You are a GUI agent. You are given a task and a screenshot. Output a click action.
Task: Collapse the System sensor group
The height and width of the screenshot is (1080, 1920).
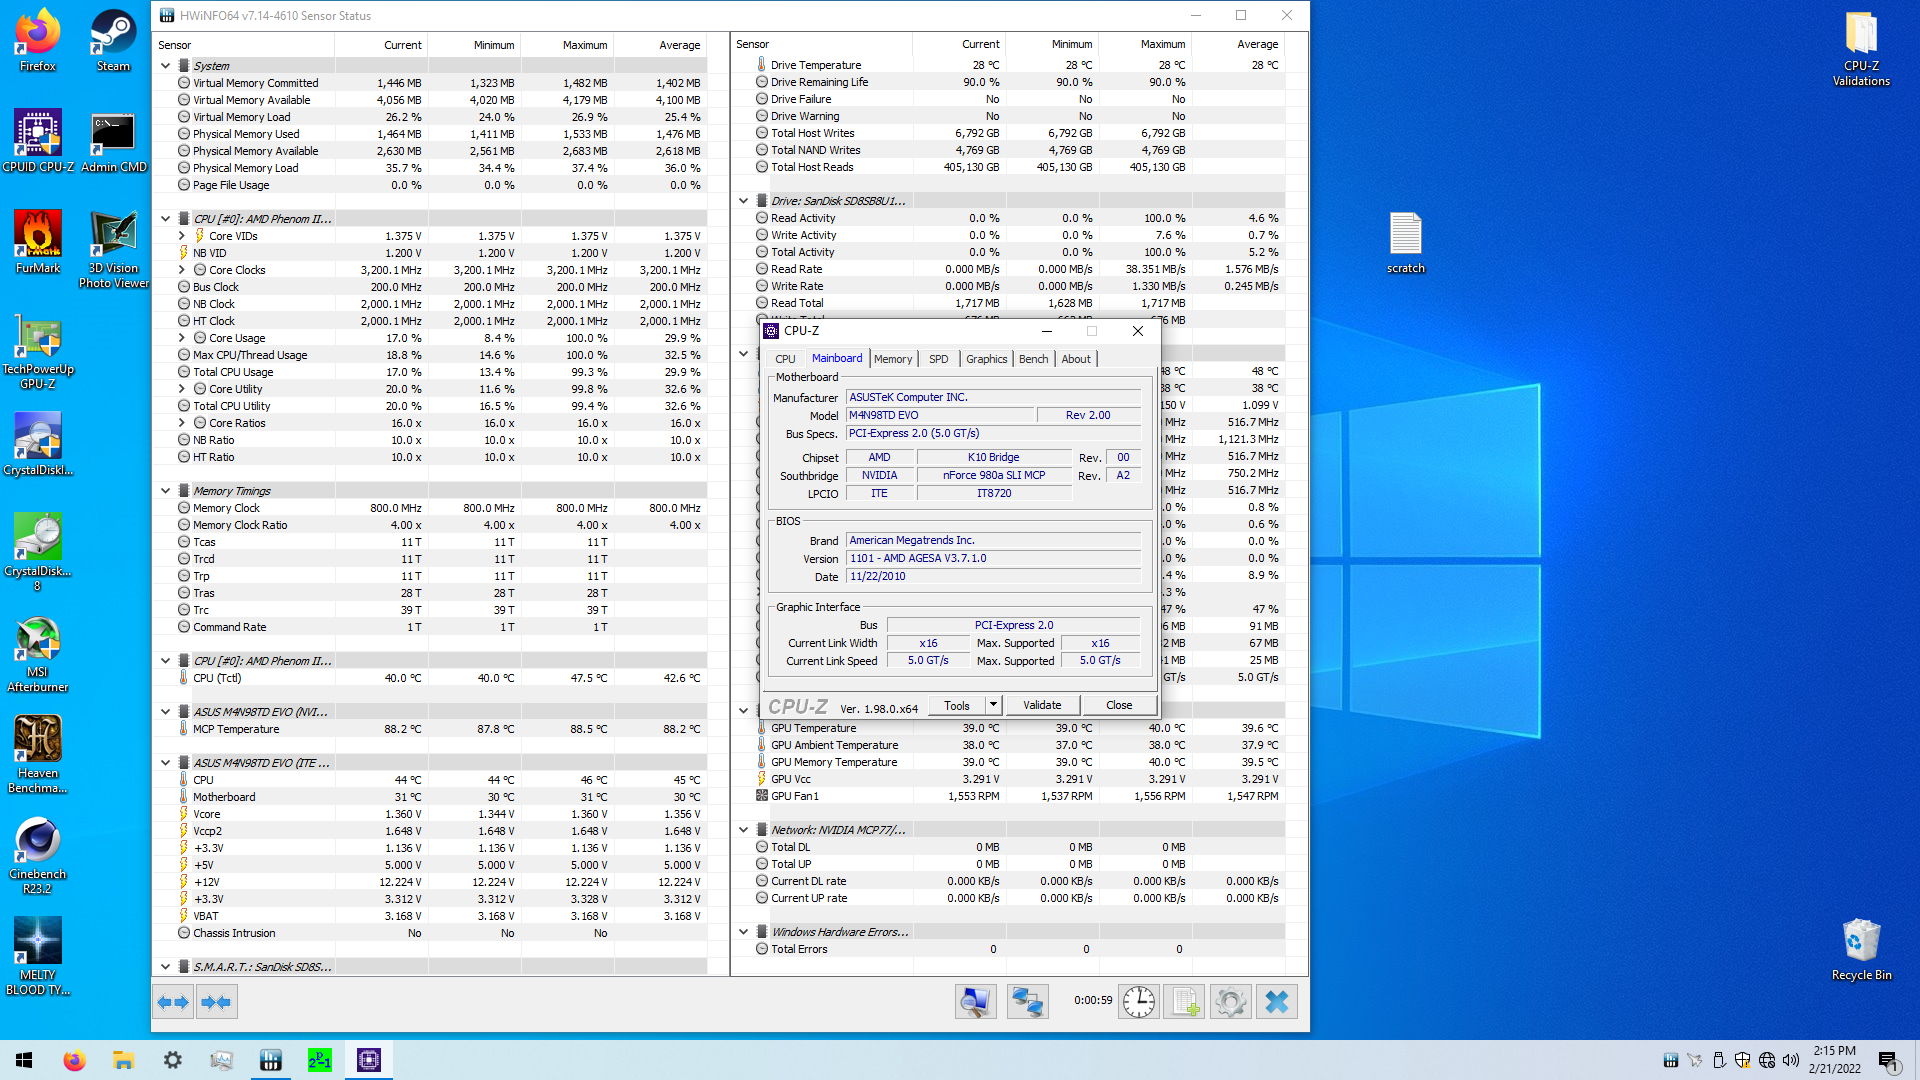click(165, 66)
